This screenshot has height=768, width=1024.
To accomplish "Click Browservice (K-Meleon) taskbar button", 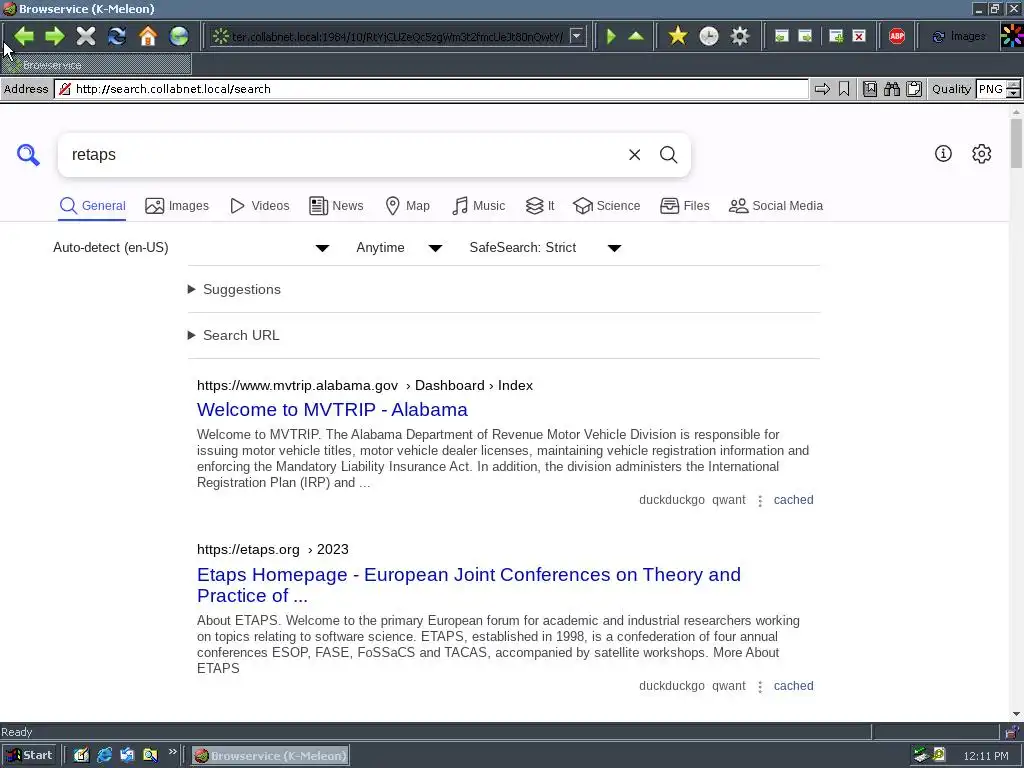I will click(x=270, y=756).
